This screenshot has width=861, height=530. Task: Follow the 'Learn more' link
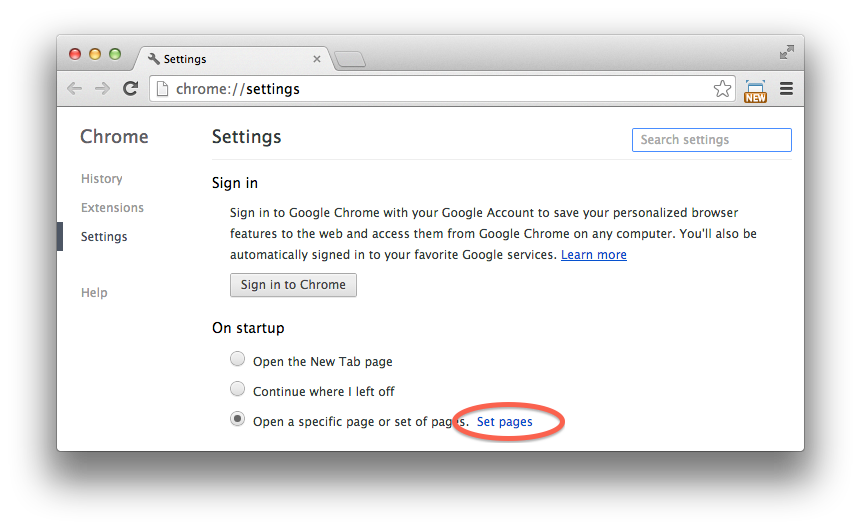click(594, 255)
